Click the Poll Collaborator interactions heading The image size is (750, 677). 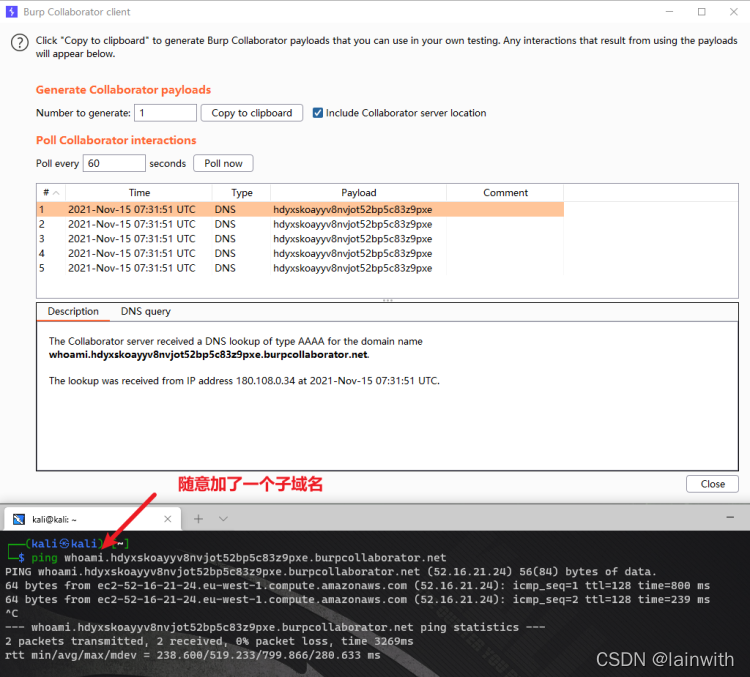(116, 140)
